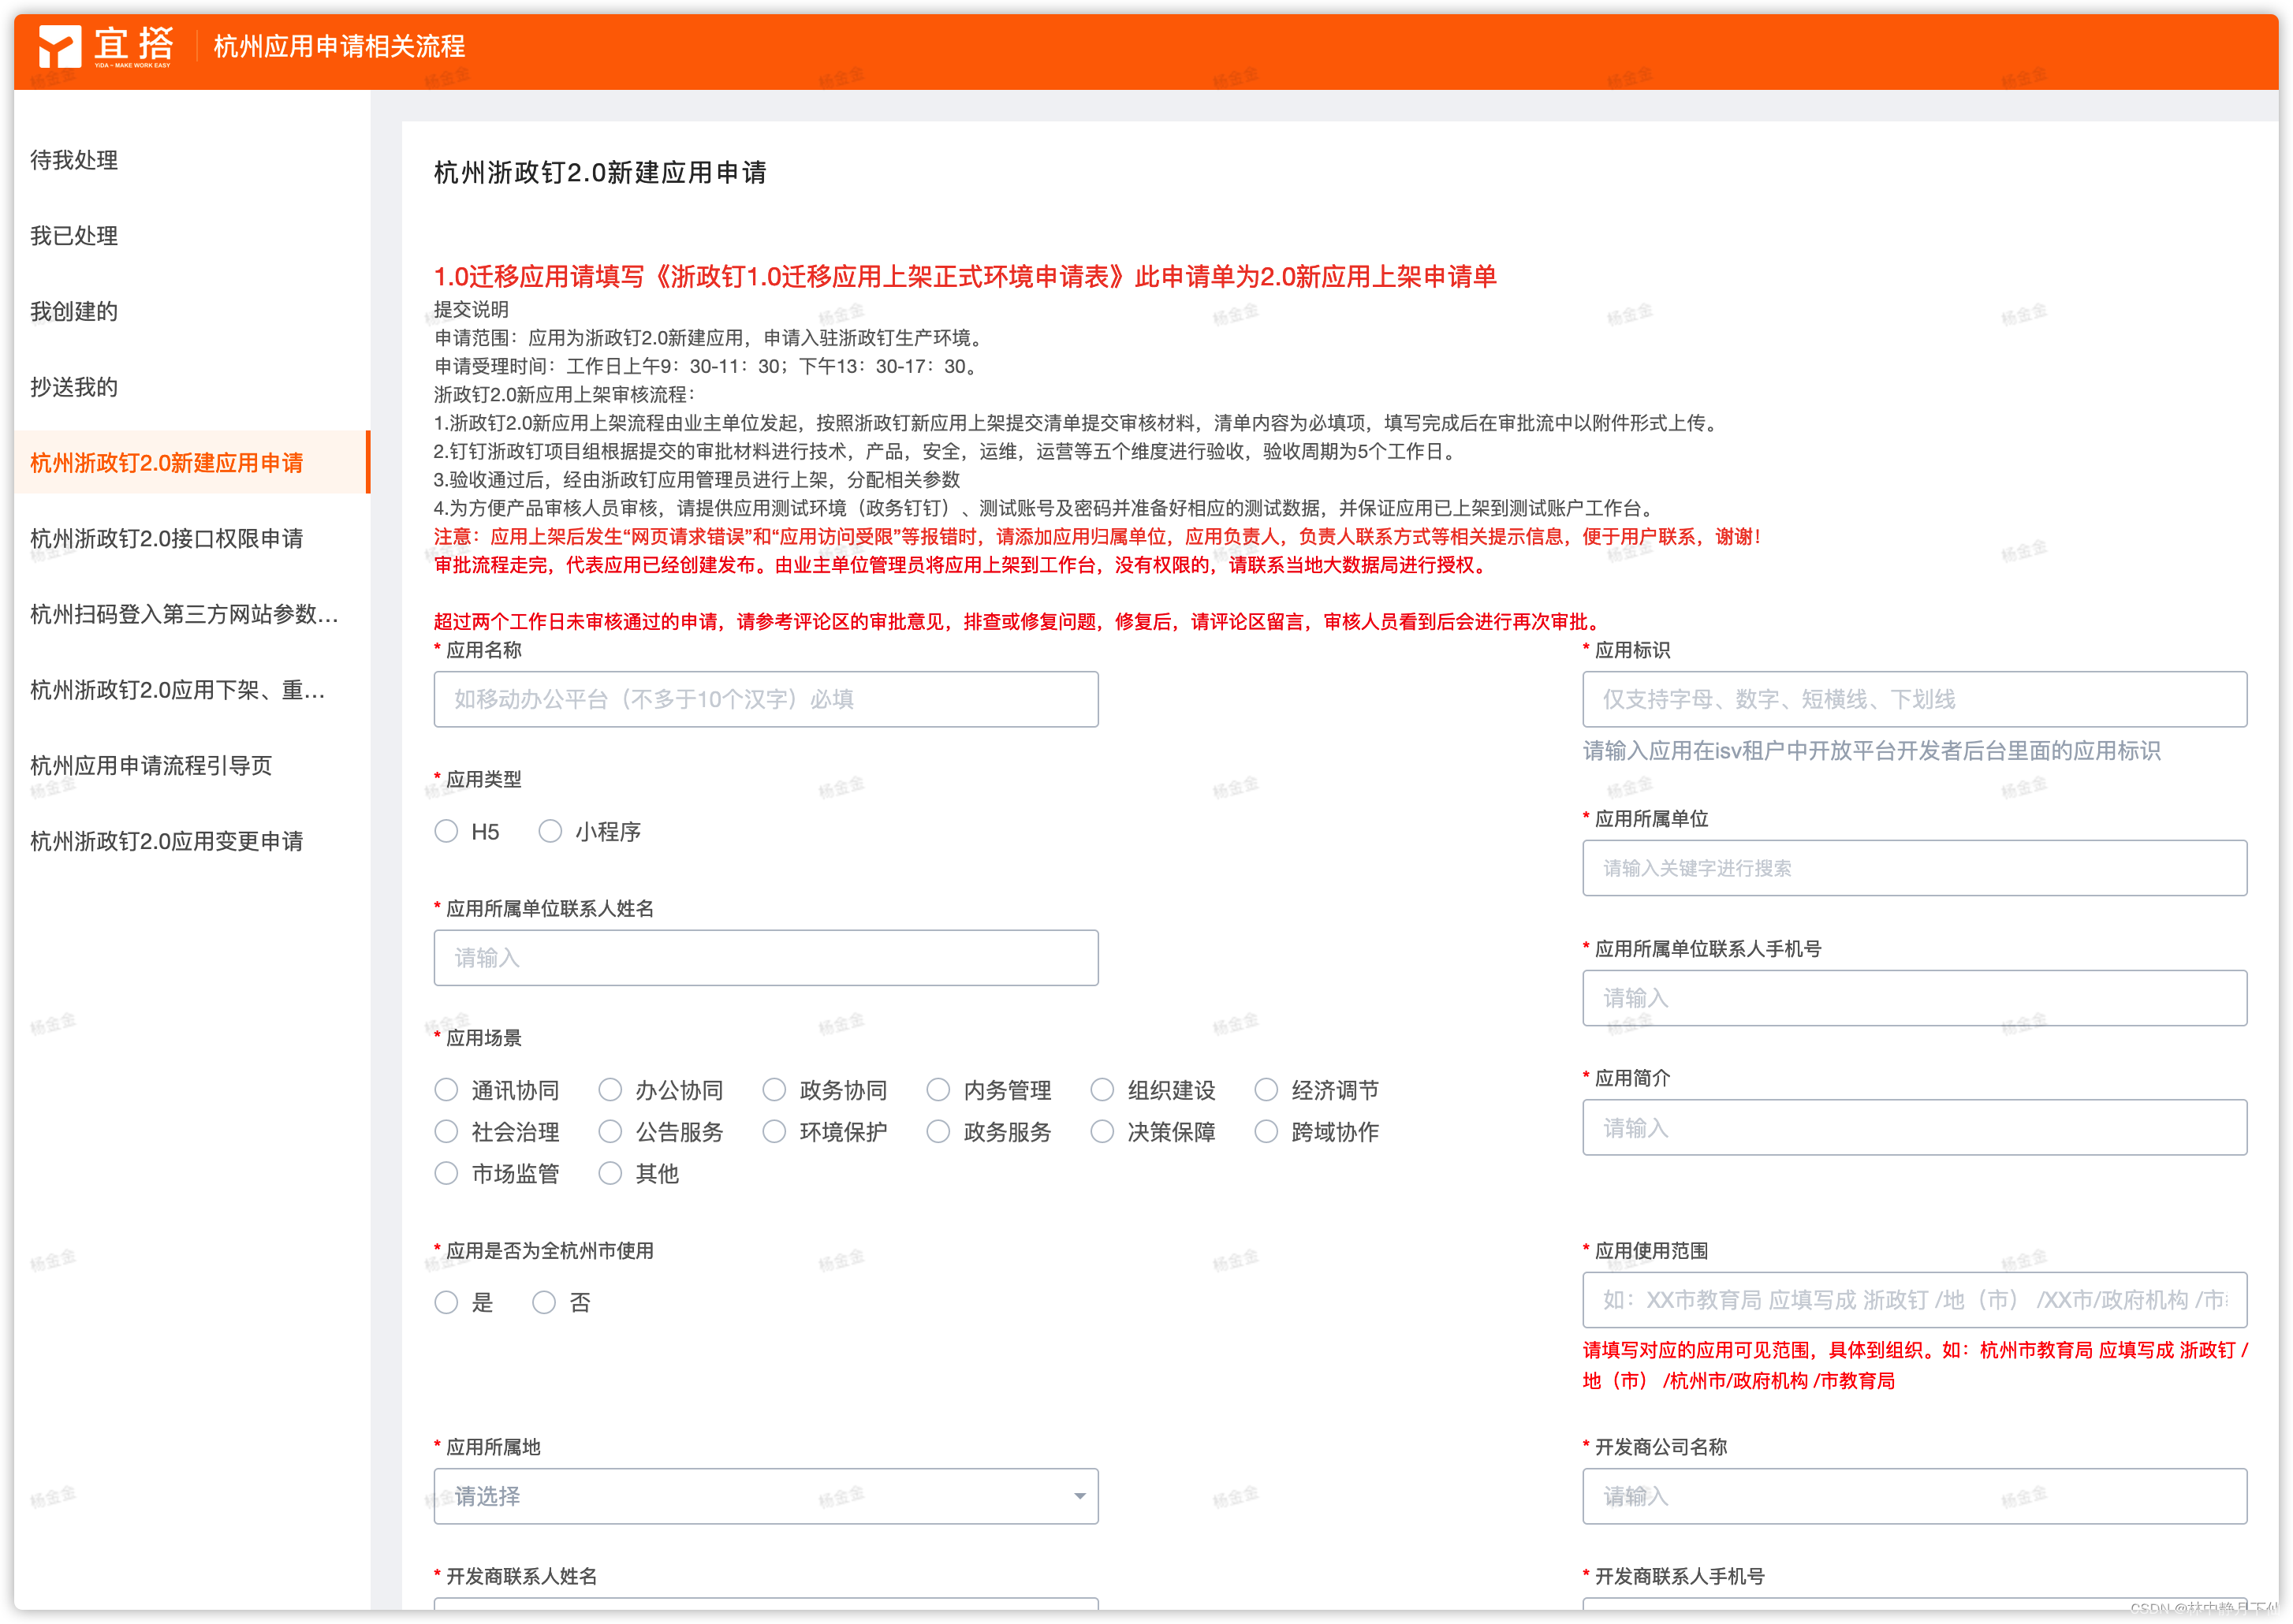Select the 环境保护 scenario radio

point(774,1131)
